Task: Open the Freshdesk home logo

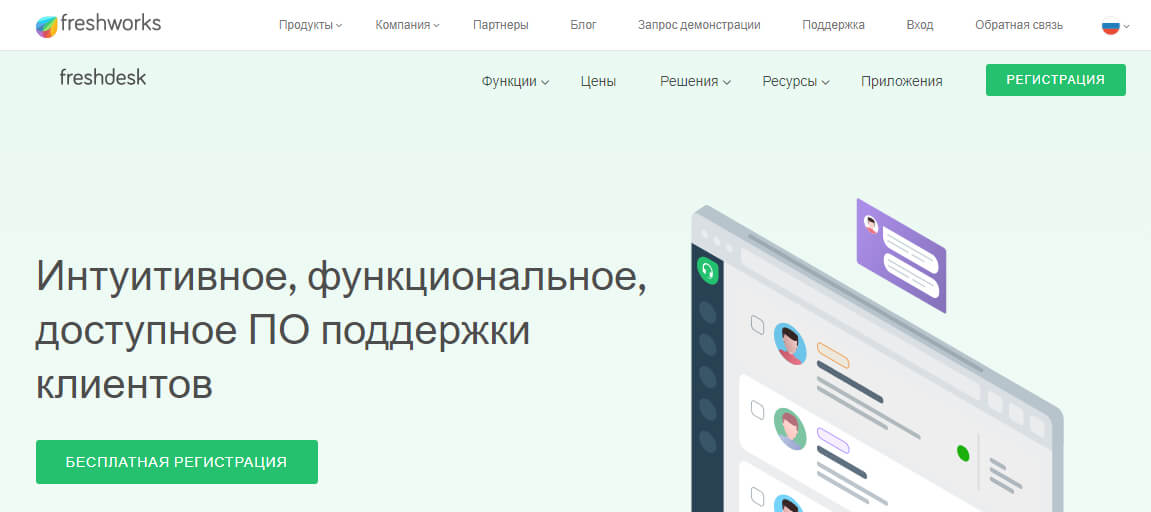Action: [103, 77]
